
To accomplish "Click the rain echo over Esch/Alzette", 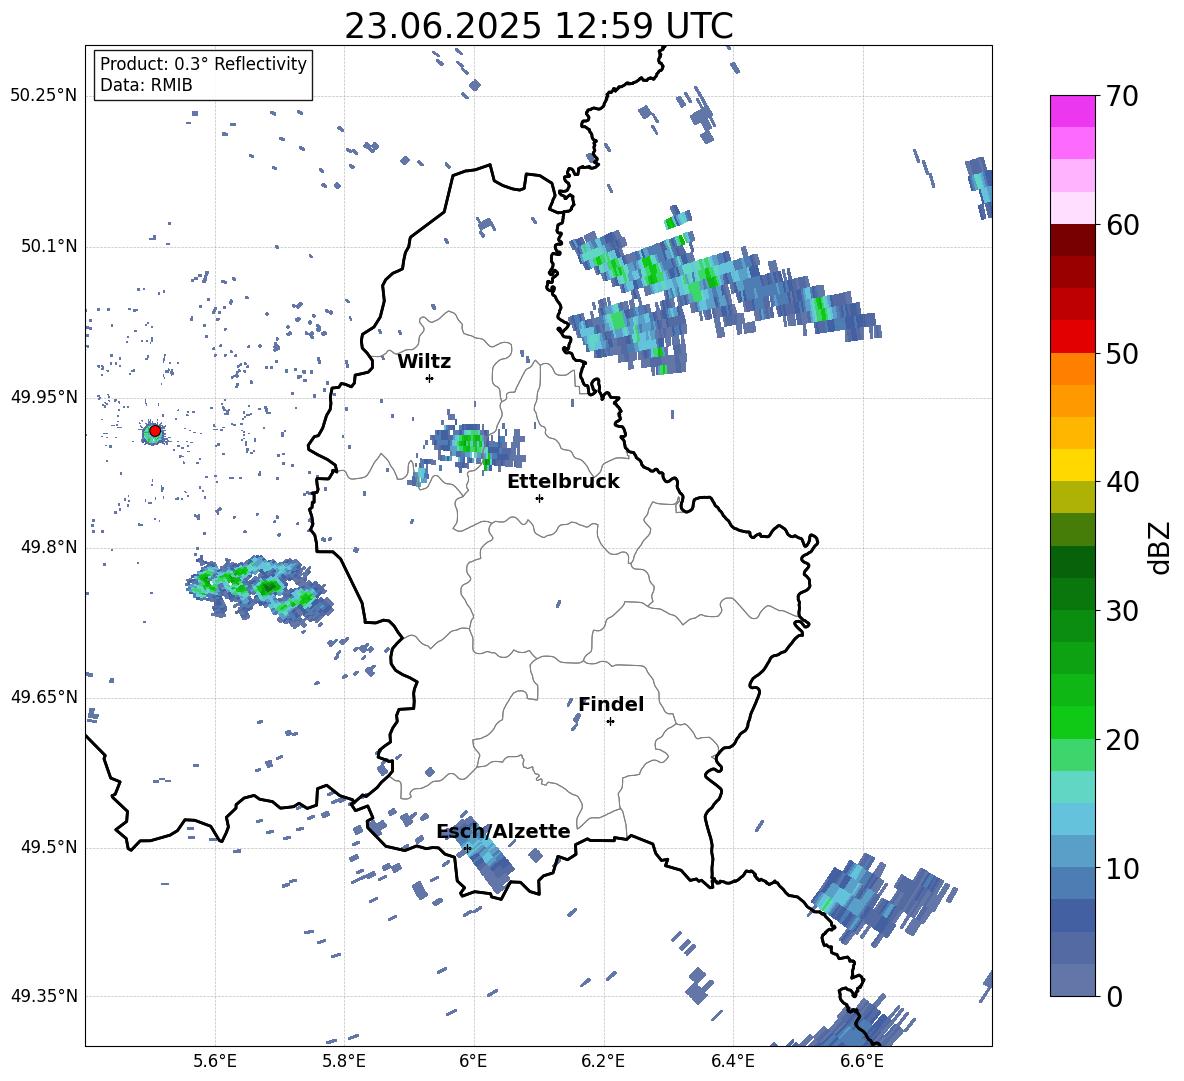I will (x=486, y=854).
